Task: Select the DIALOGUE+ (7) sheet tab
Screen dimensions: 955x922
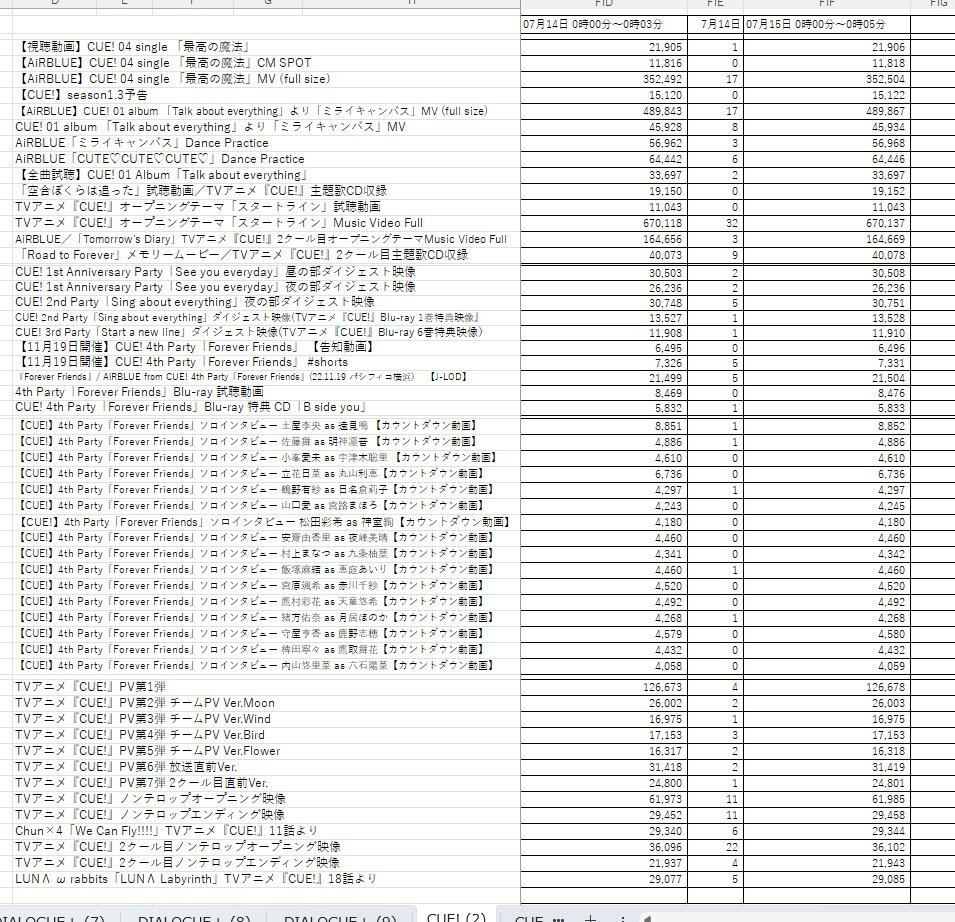Action: coord(52,919)
